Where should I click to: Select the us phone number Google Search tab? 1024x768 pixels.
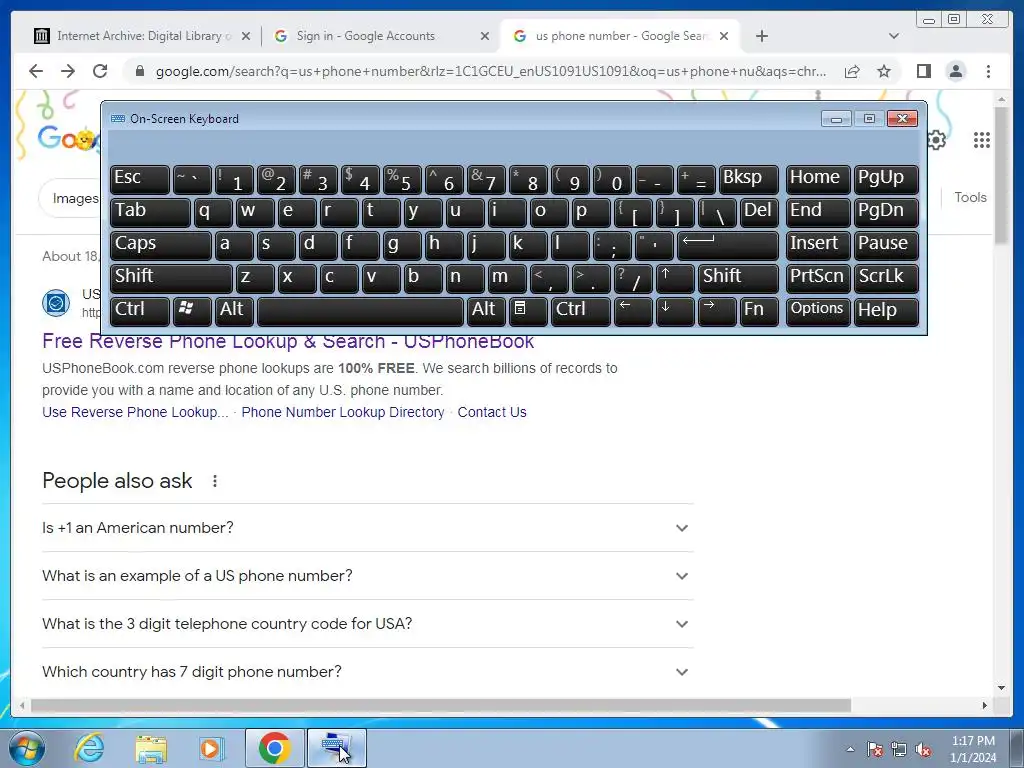point(620,36)
